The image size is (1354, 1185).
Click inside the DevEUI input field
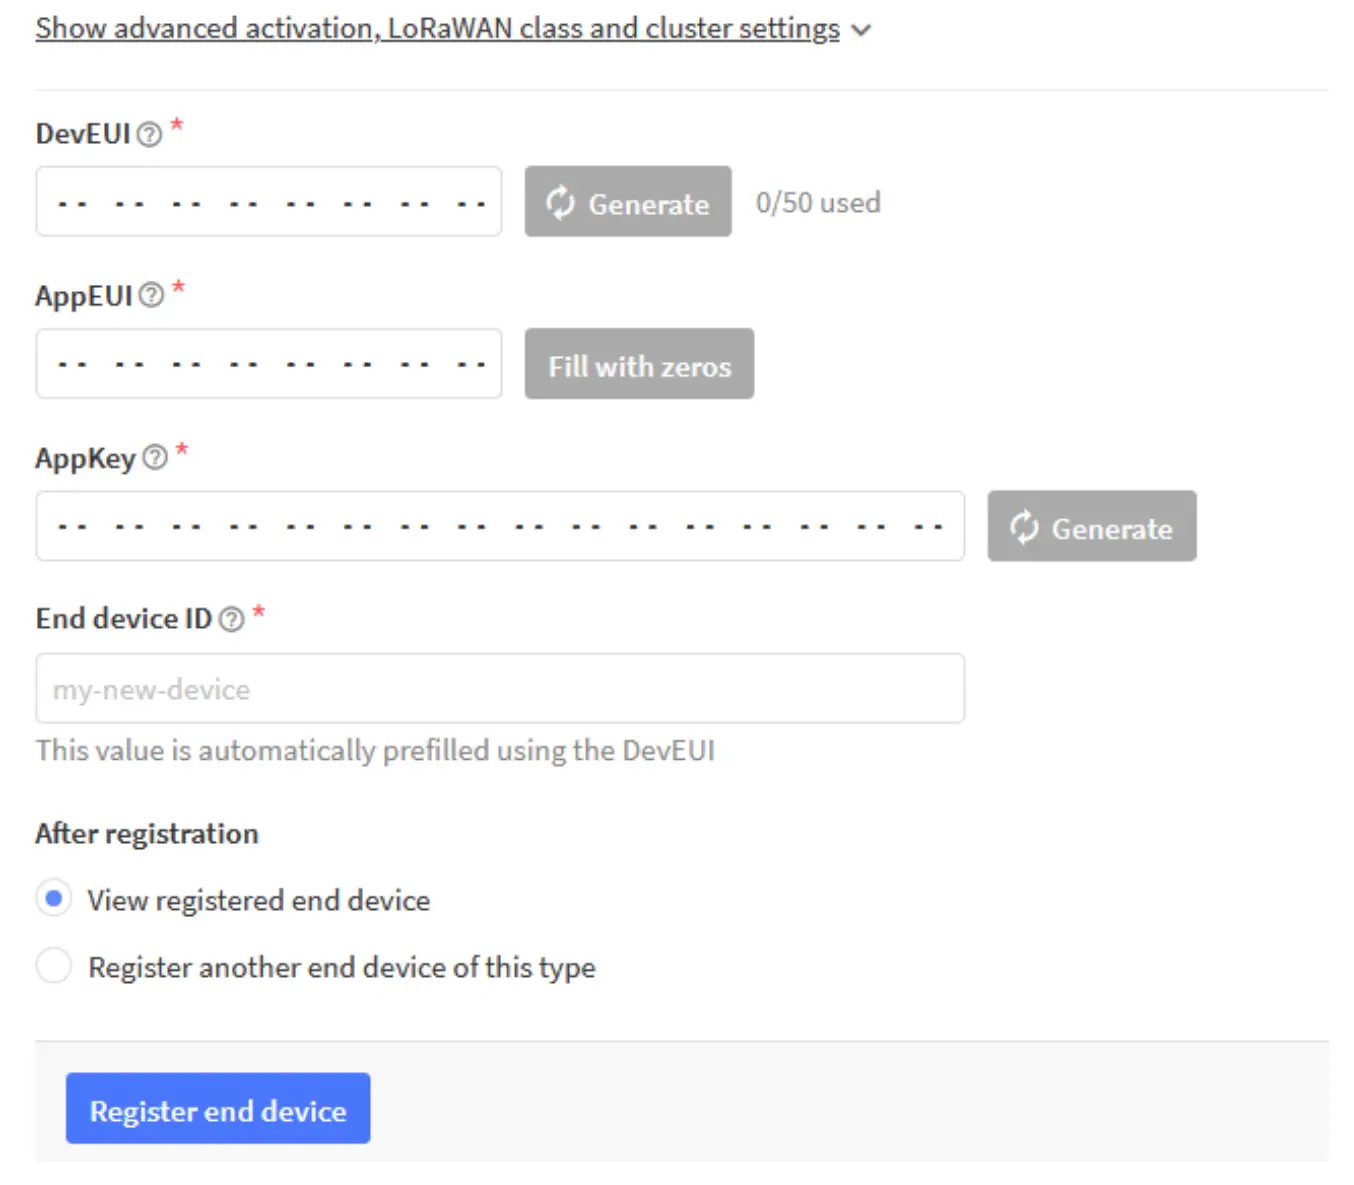tap(268, 201)
